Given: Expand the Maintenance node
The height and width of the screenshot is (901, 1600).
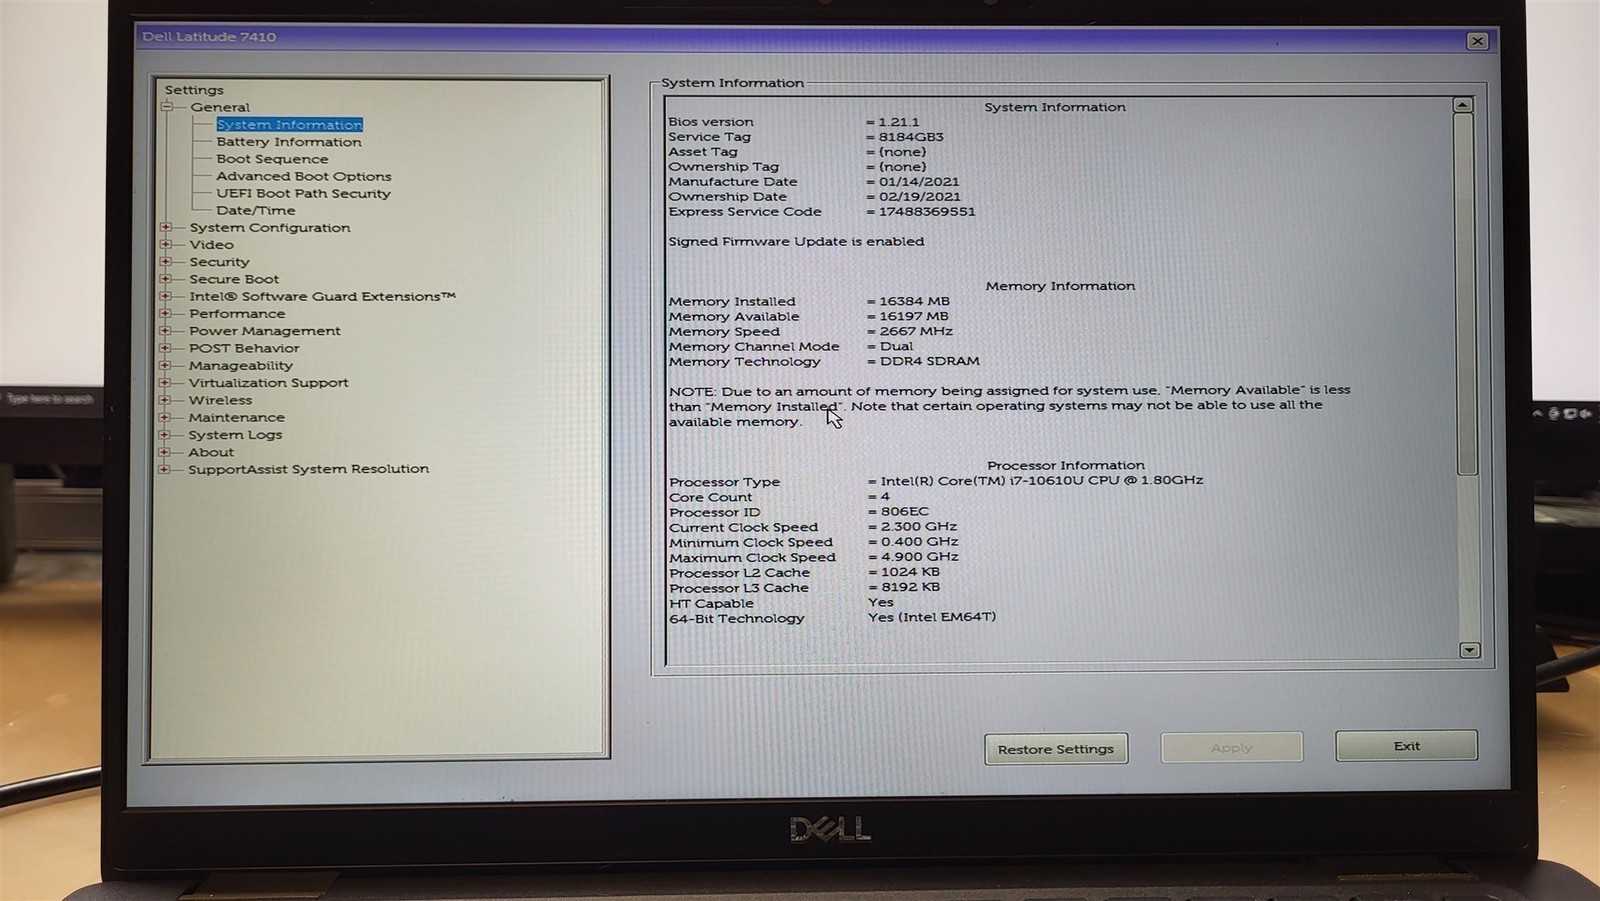Looking at the screenshot, I should pos(166,417).
